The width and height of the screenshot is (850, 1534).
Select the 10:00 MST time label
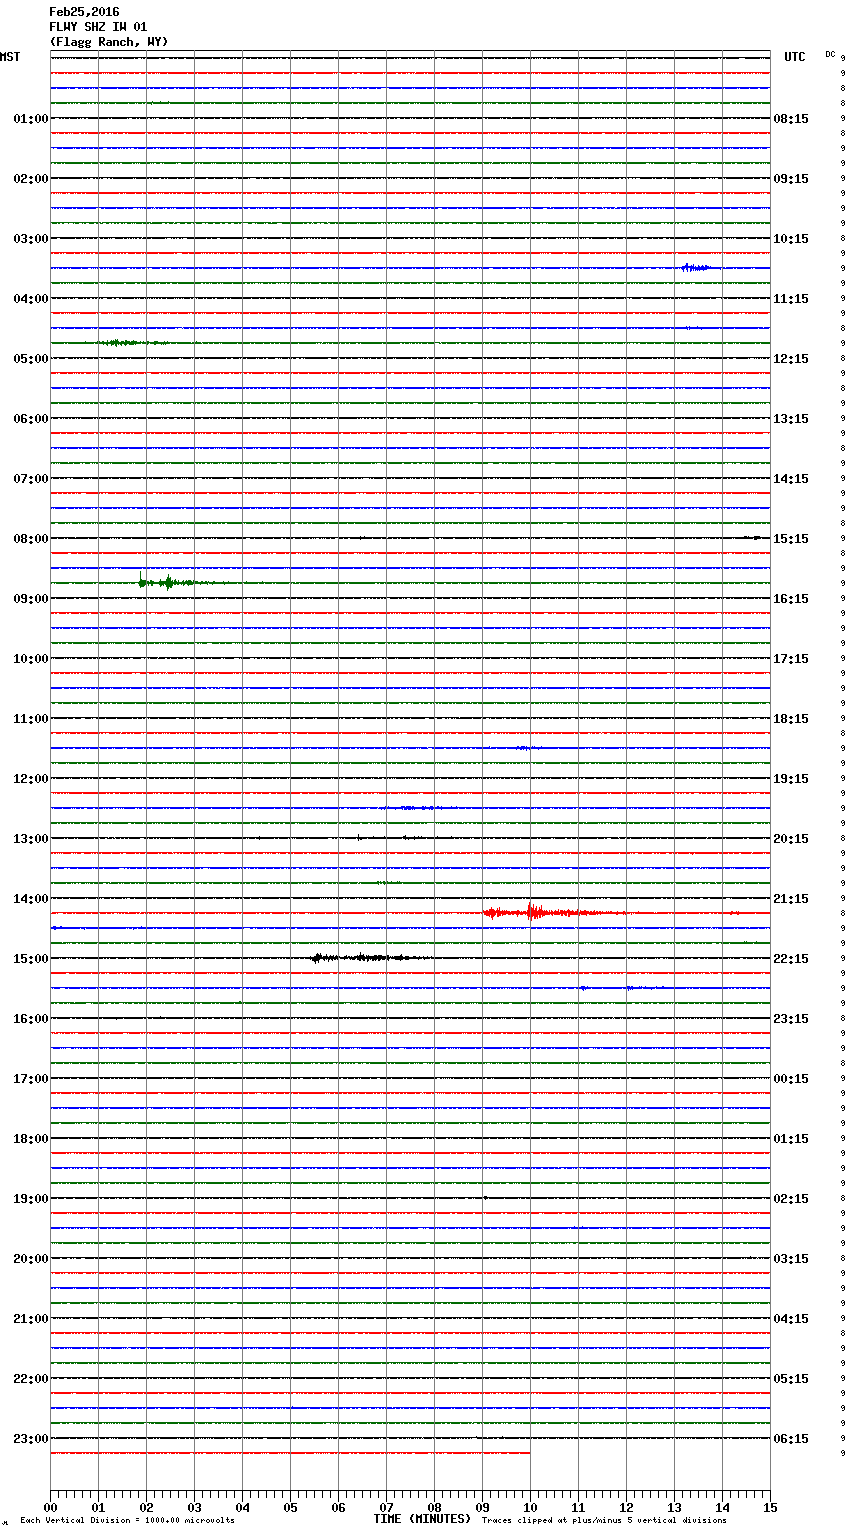[x=31, y=659]
